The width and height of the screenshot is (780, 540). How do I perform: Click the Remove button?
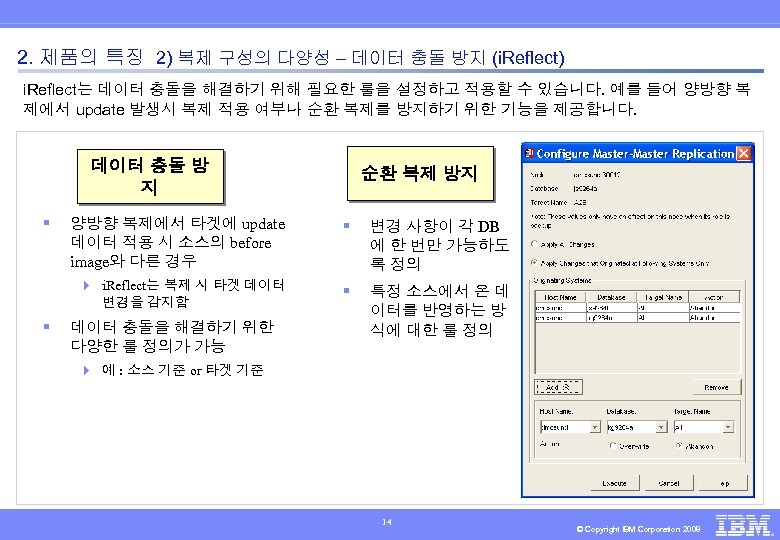point(716,387)
